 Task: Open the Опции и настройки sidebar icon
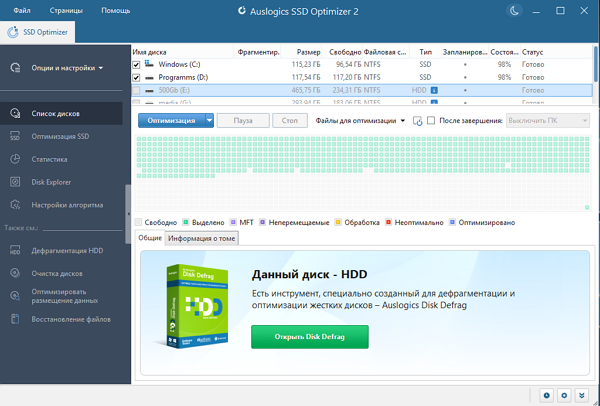tap(15, 68)
